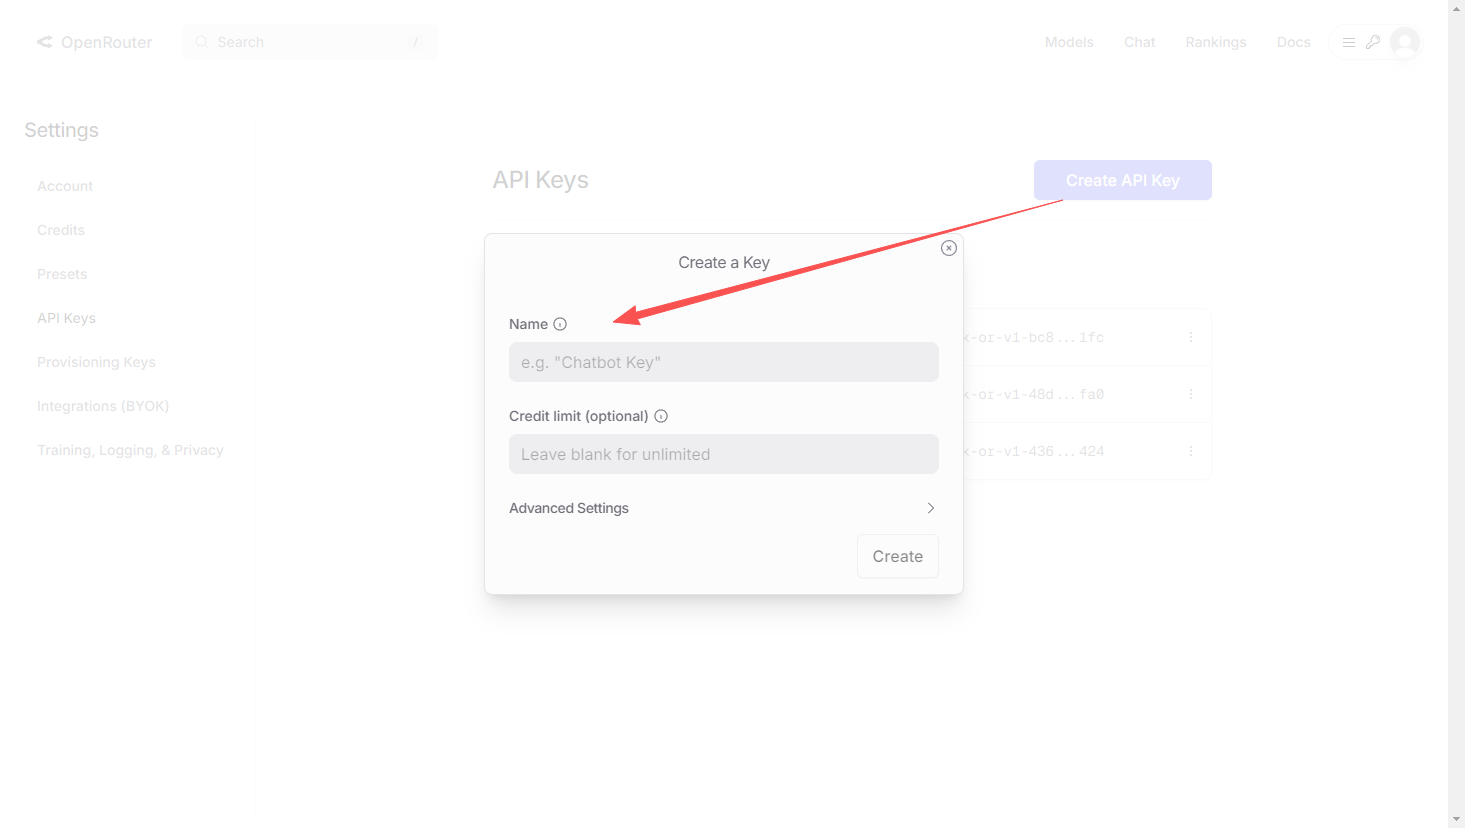Open options menu for key ending 1fc
1465x828 pixels.
pyautogui.click(x=1191, y=337)
